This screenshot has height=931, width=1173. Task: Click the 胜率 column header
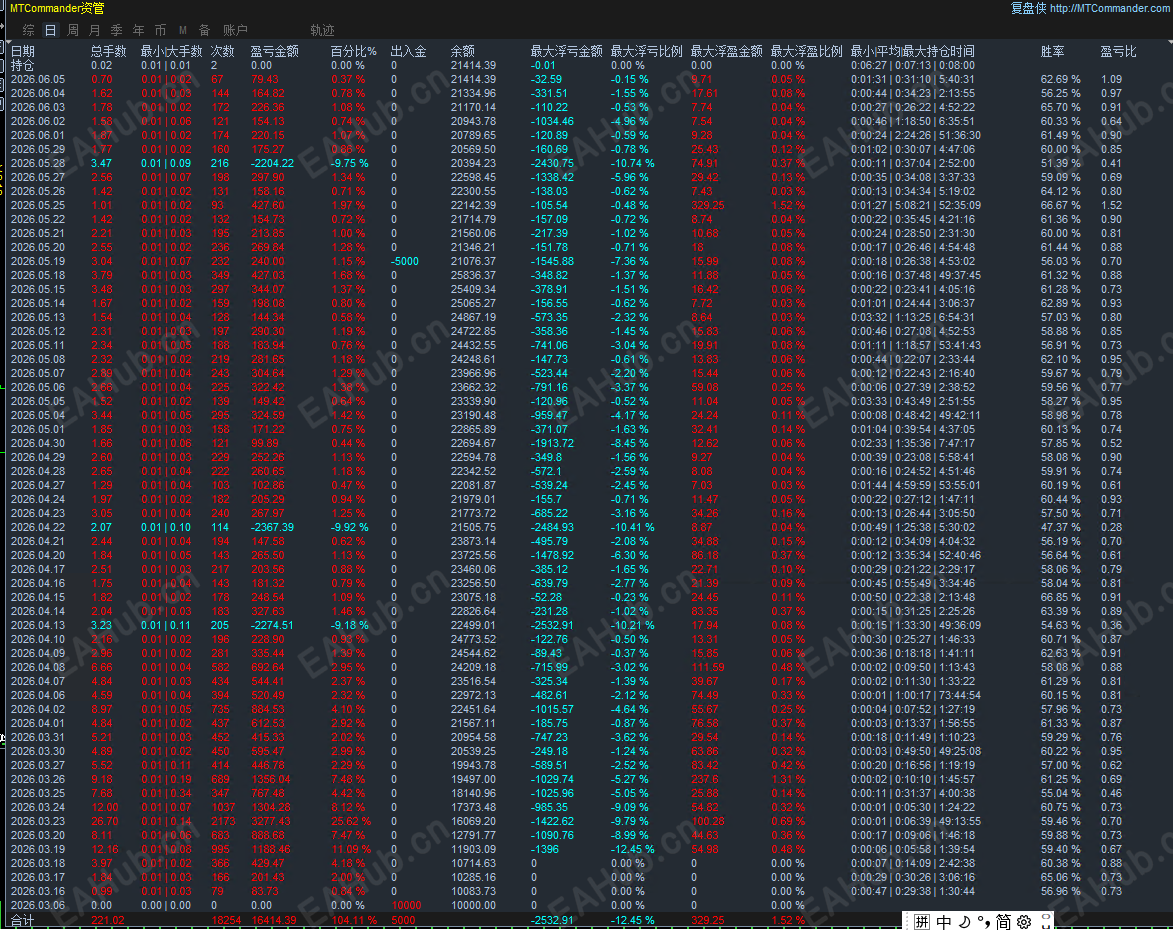1053,52
